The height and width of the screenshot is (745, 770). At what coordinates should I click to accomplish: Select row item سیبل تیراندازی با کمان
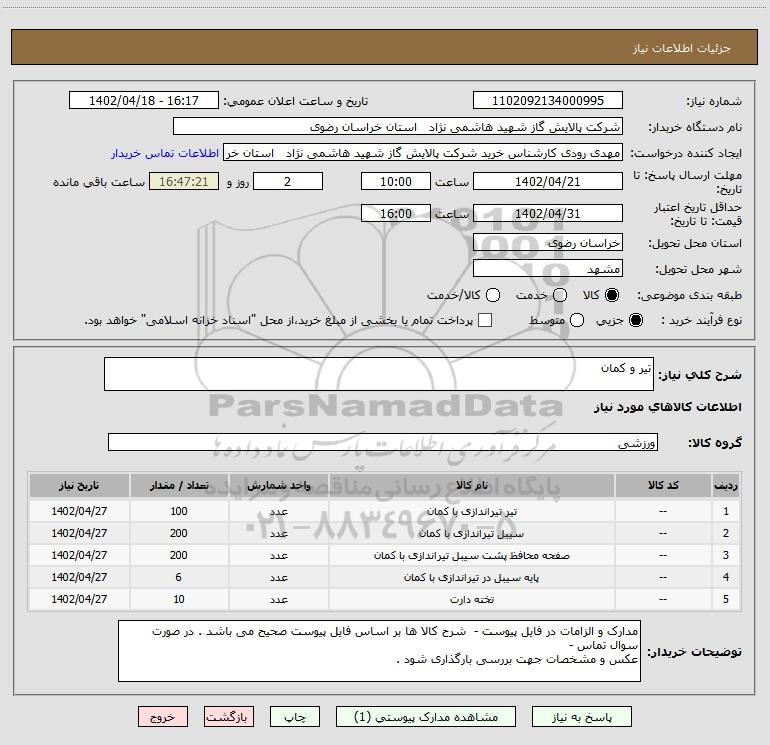tap(471, 533)
